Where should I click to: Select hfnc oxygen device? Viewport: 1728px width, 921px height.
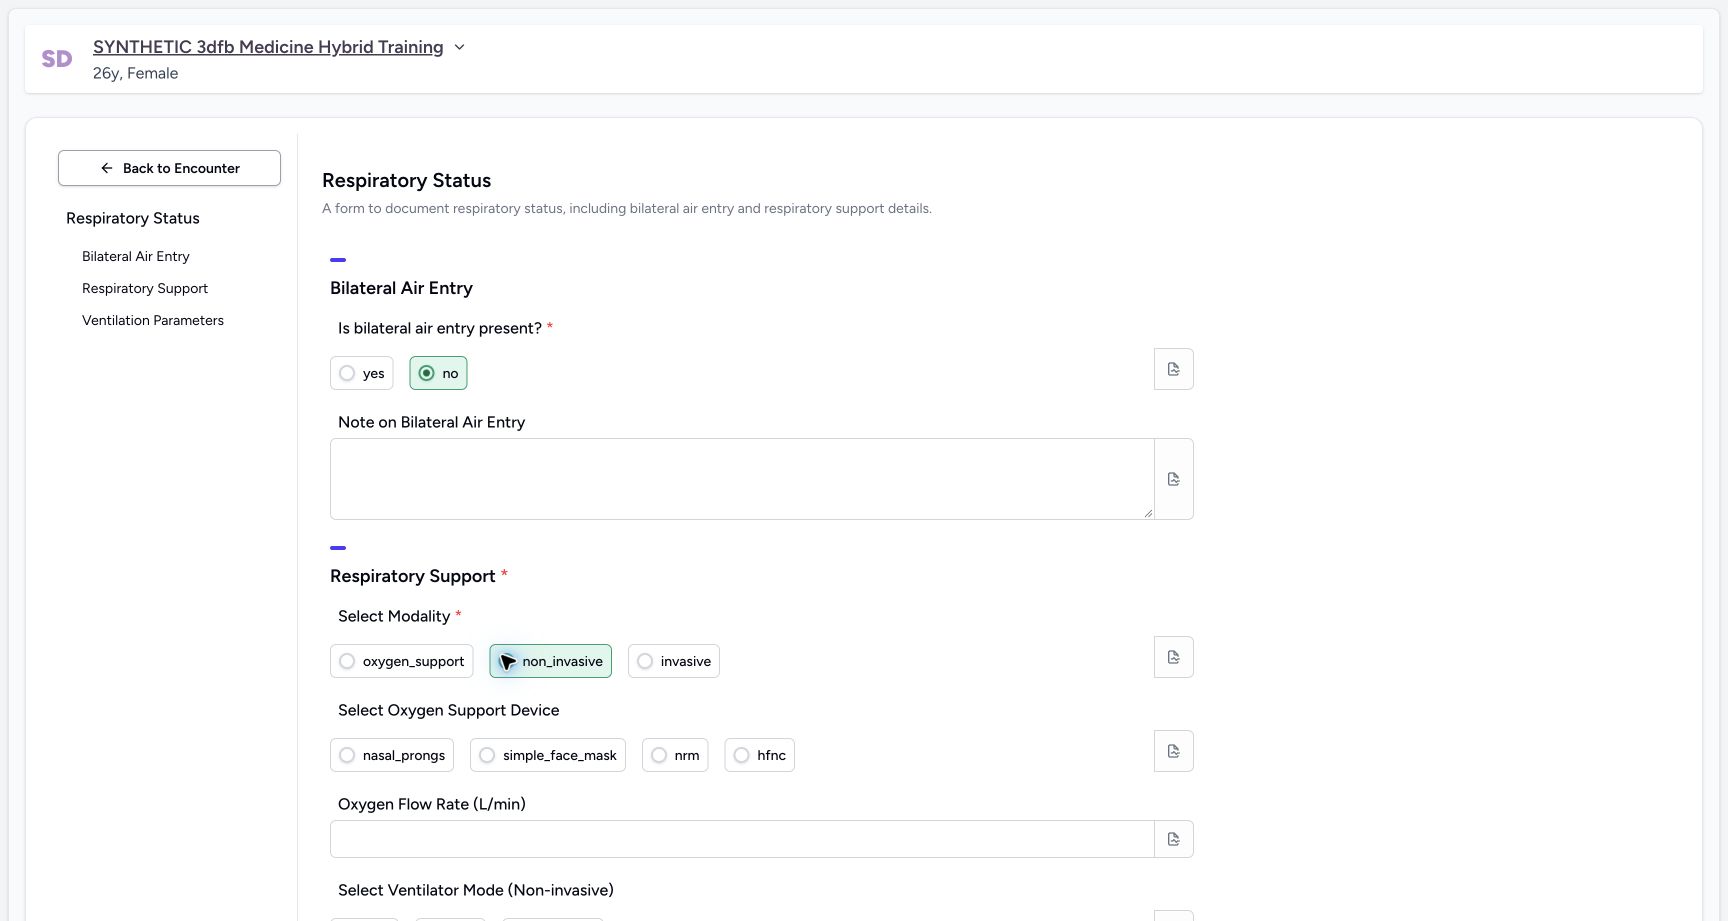(759, 755)
